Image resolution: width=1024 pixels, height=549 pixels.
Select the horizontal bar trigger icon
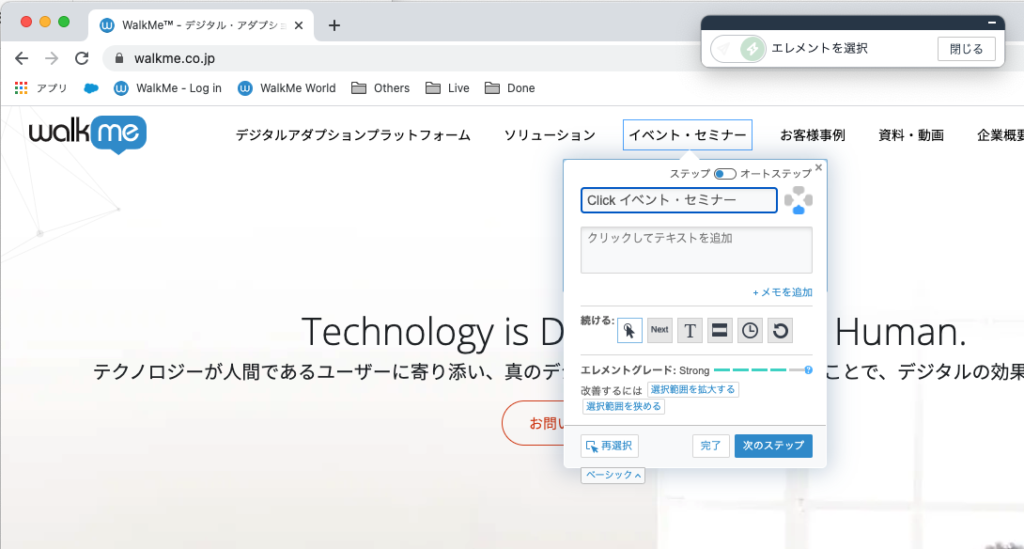pyautogui.click(x=720, y=330)
